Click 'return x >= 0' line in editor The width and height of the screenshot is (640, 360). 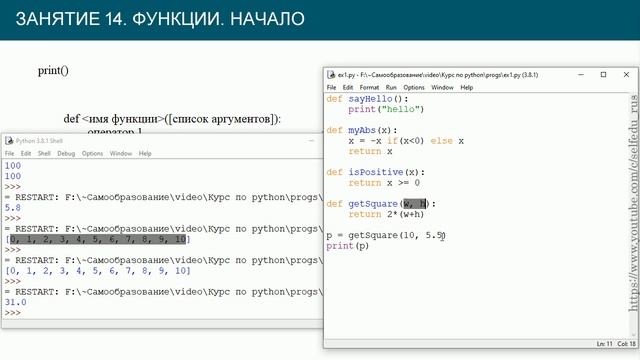pos(384,183)
